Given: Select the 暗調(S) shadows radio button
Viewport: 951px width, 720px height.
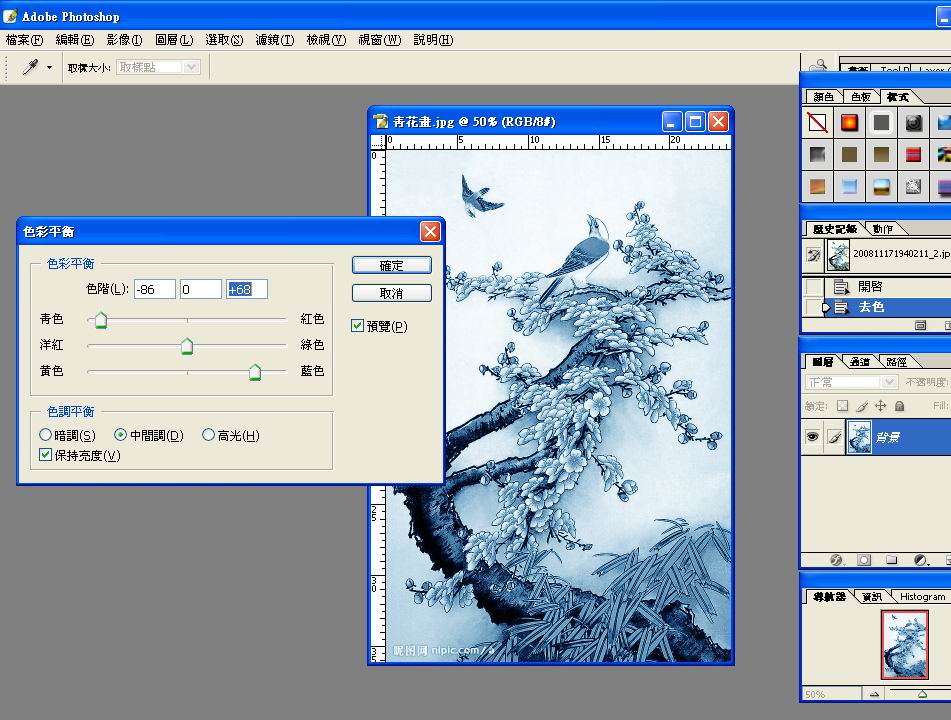Looking at the screenshot, I should coord(45,434).
